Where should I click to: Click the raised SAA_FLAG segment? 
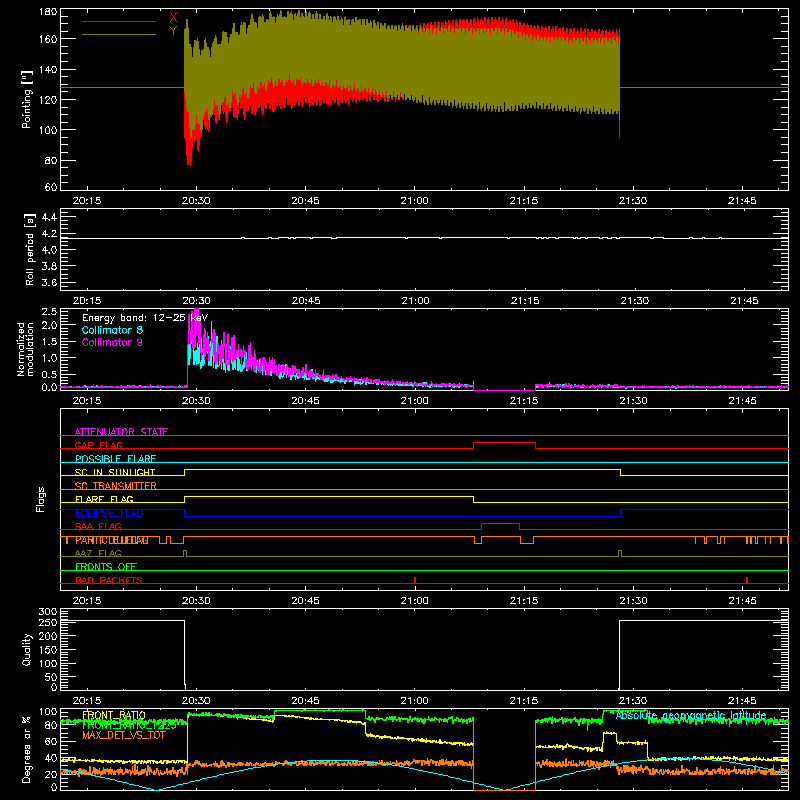point(501,523)
